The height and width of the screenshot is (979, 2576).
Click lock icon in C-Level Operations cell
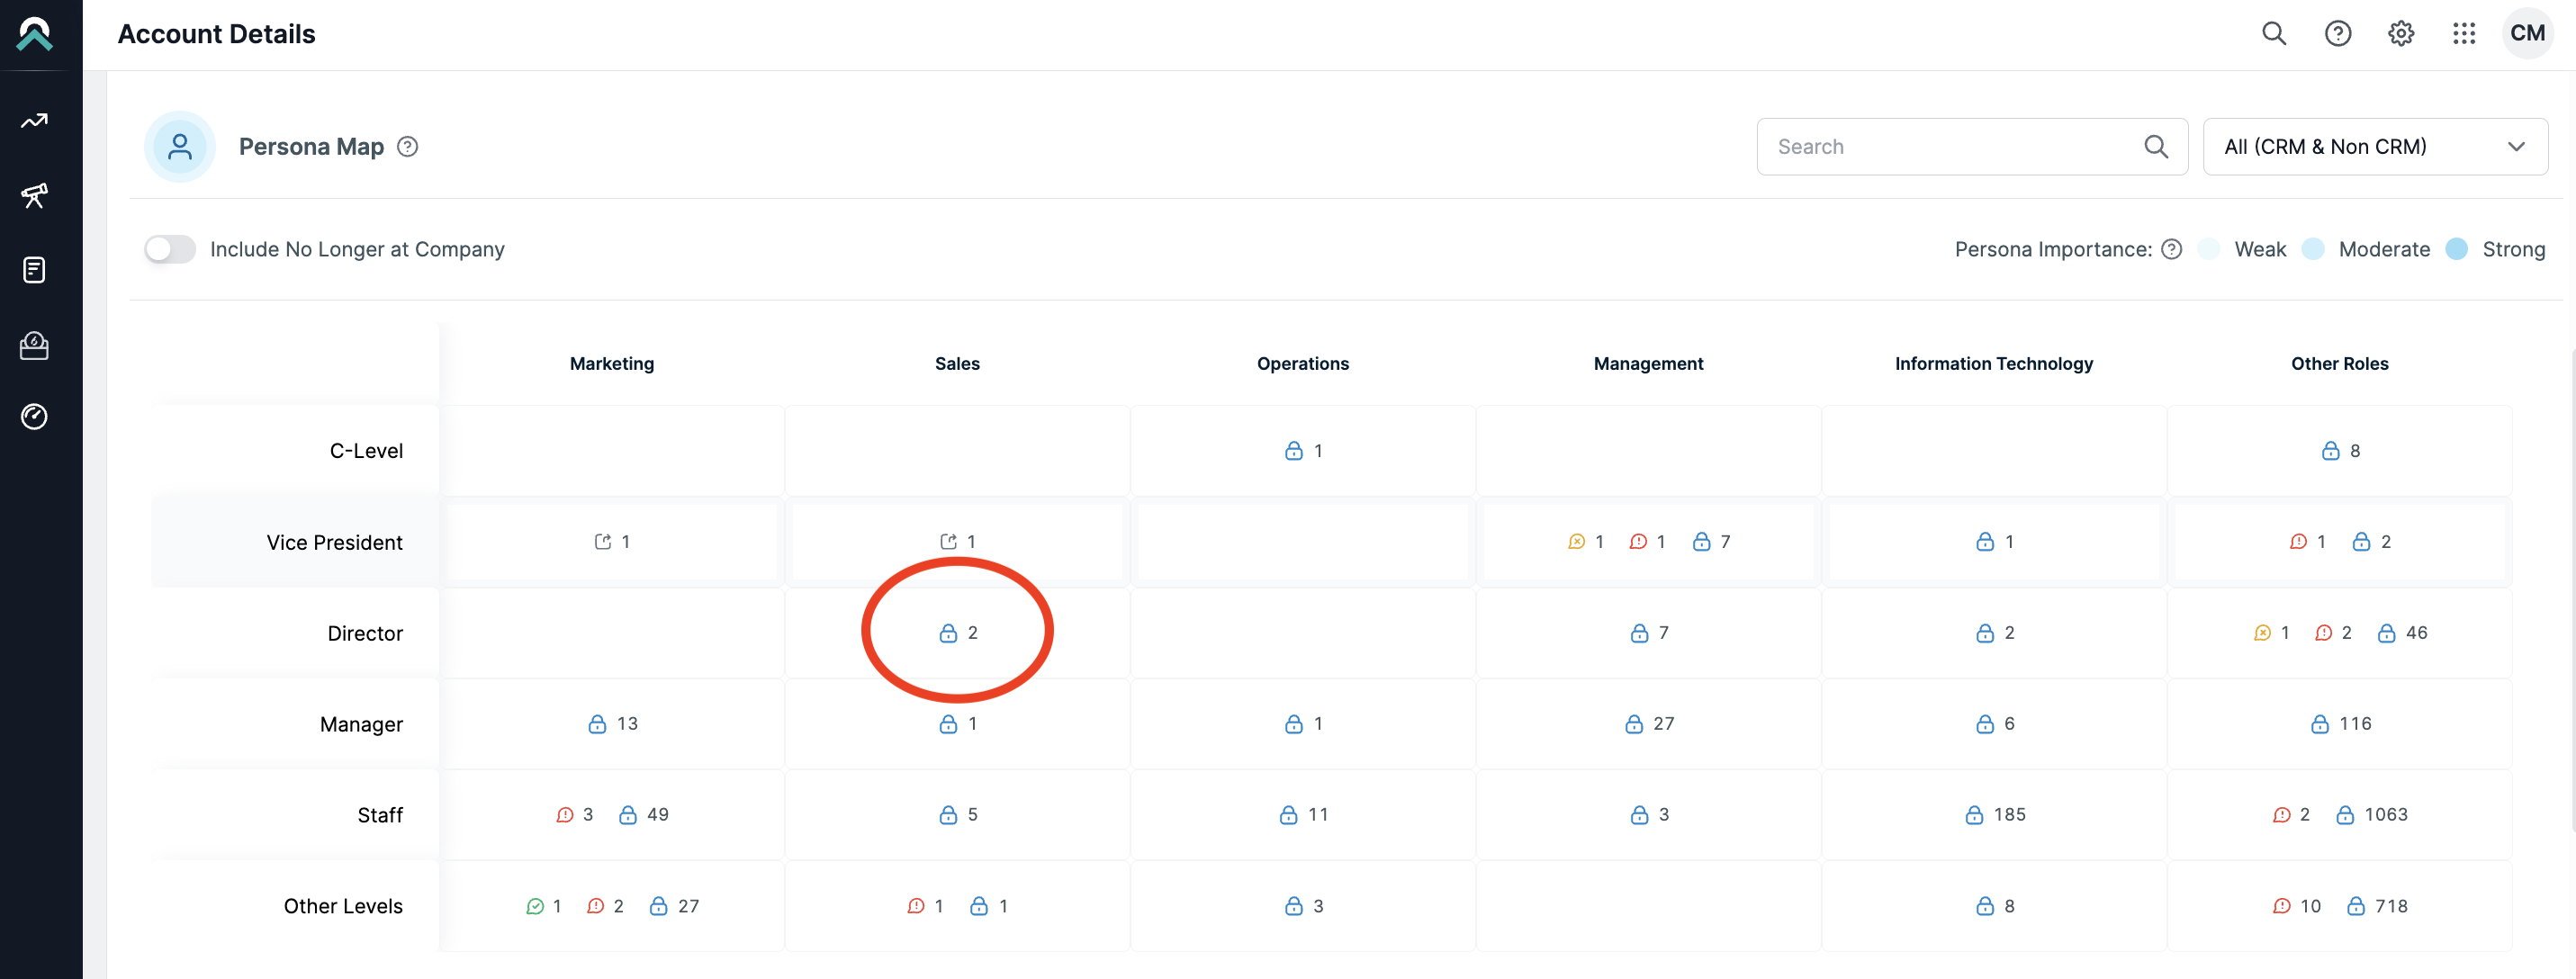(1294, 451)
